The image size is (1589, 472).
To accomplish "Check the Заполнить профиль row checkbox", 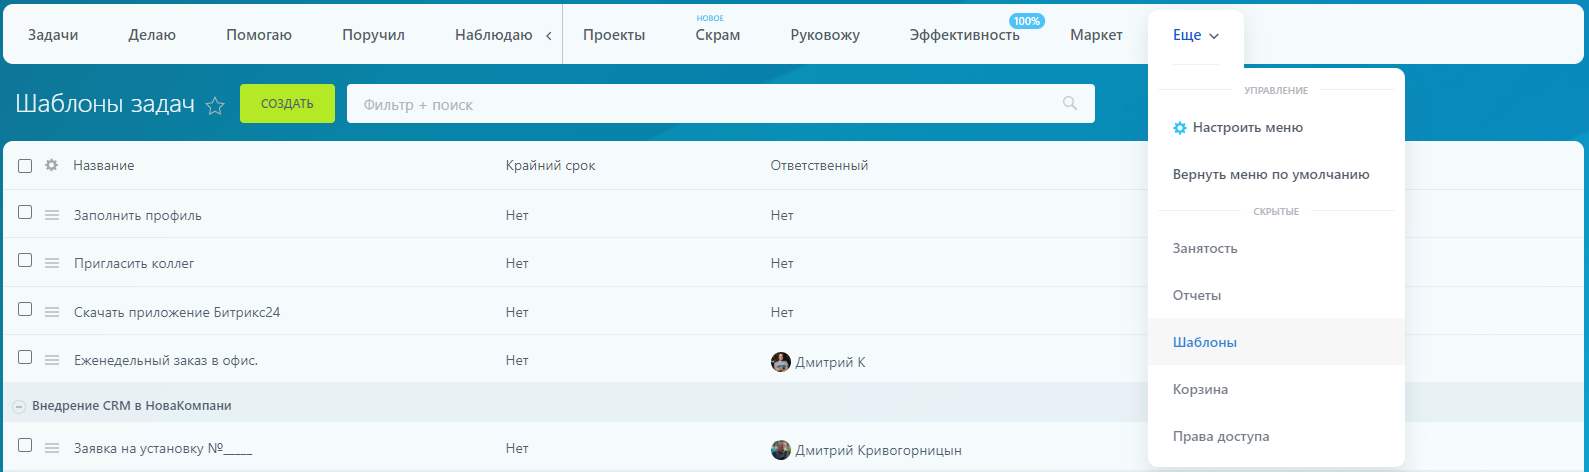I will 25,212.
